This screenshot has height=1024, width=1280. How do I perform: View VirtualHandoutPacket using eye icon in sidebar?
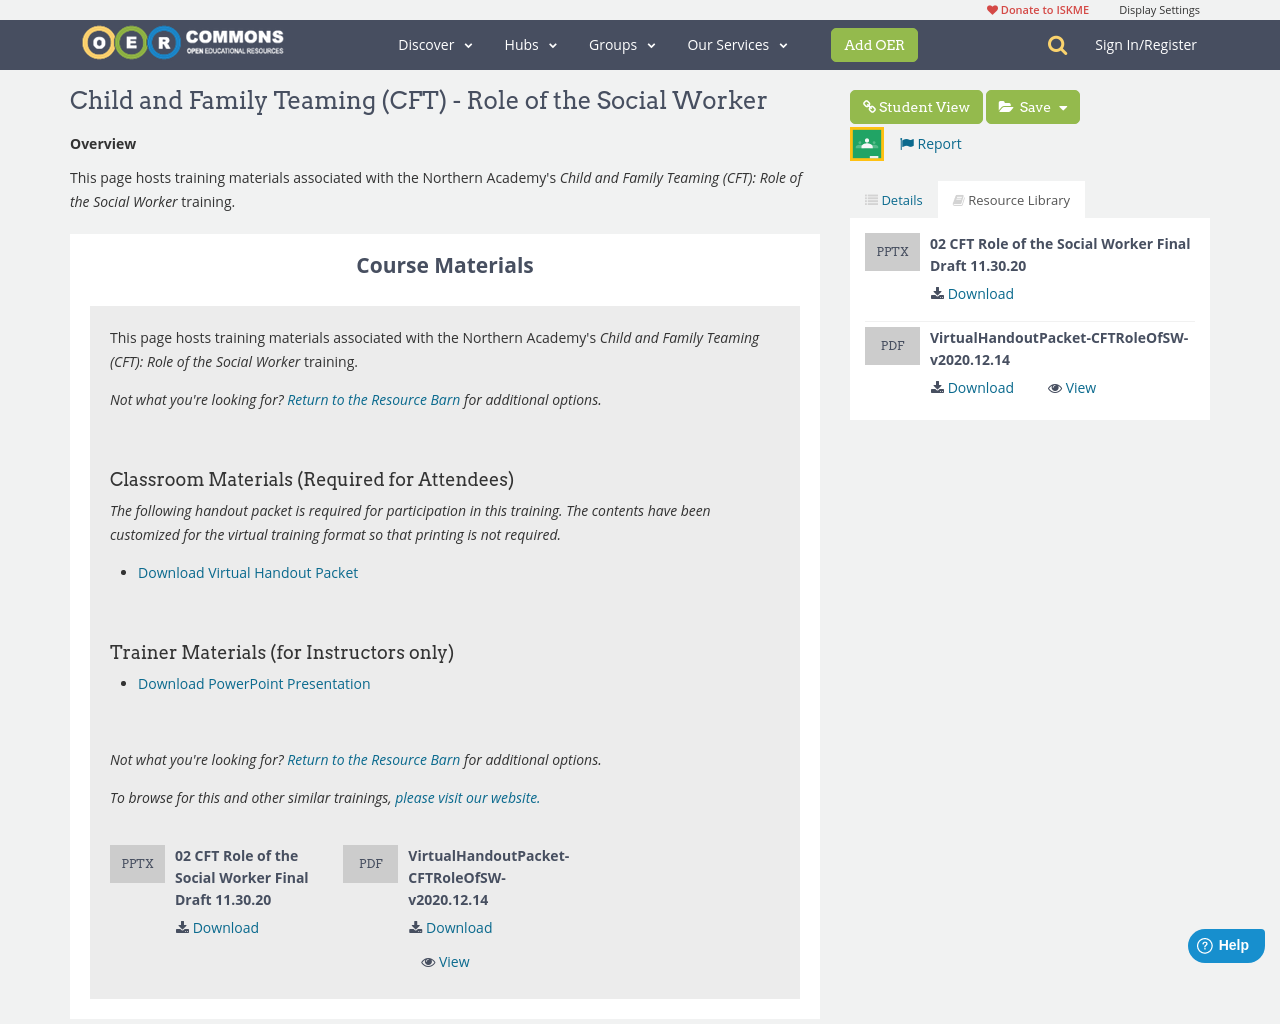[1071, 386]
